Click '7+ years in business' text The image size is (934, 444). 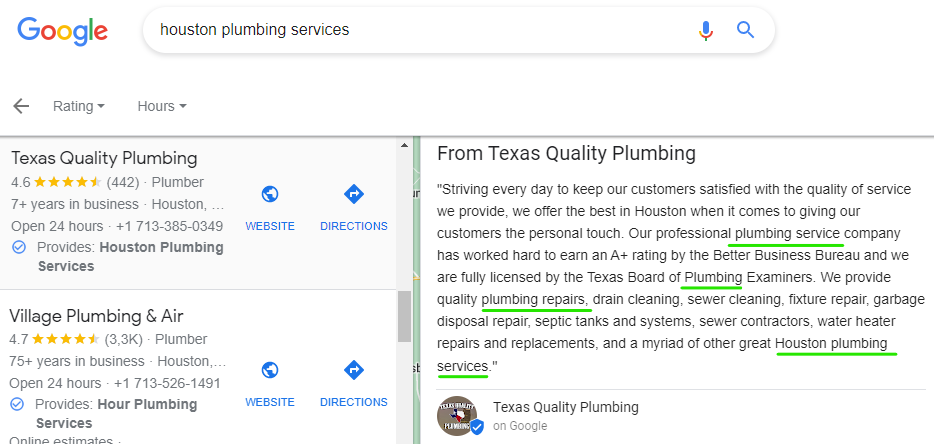coord(74,204)
